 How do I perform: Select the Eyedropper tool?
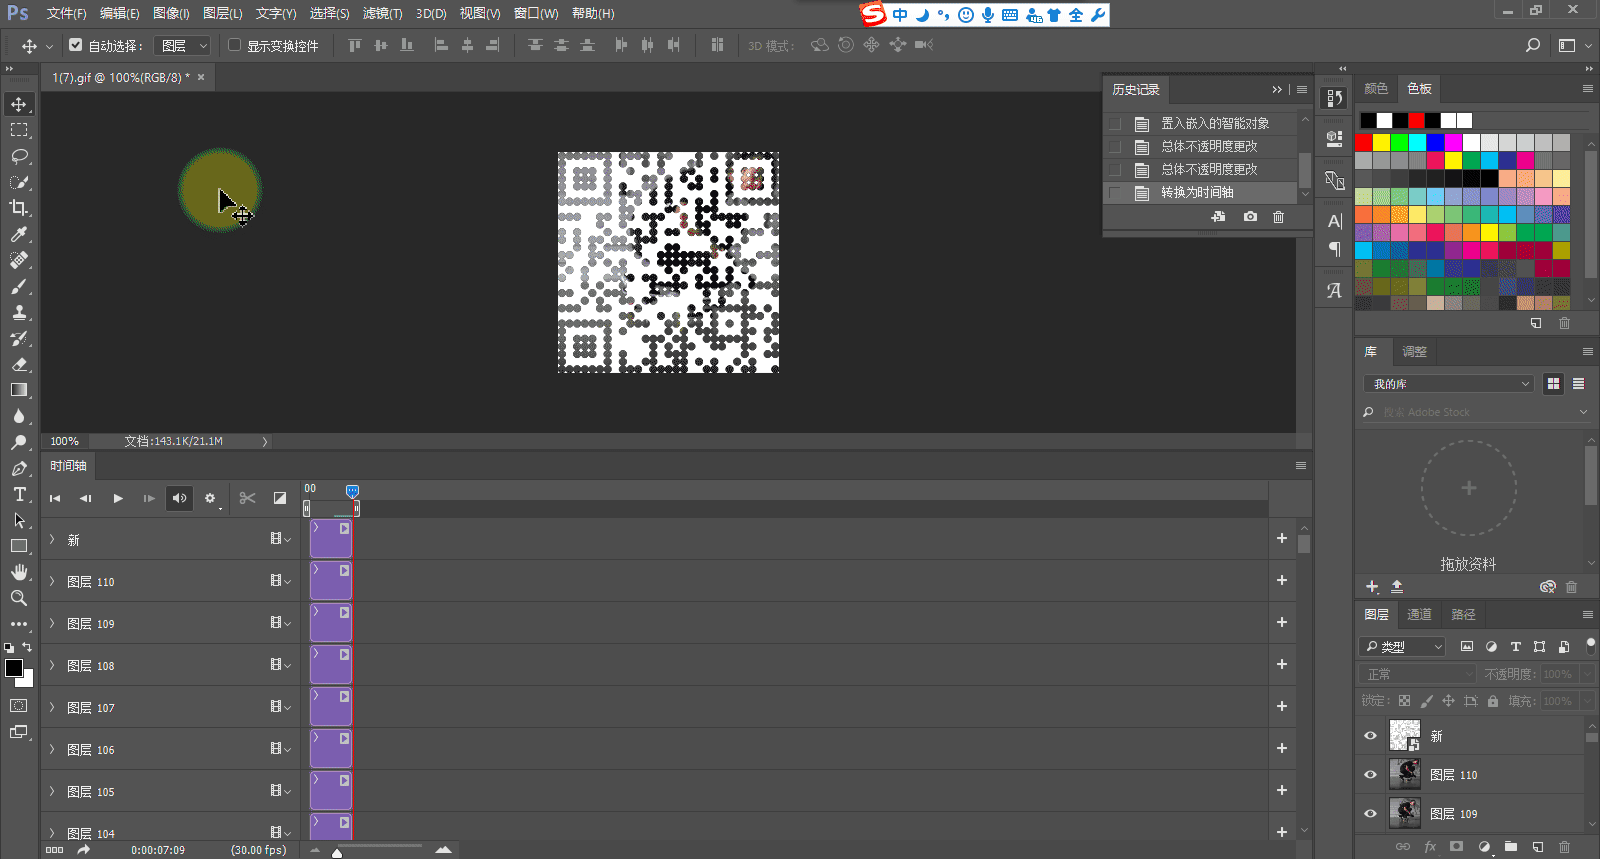19,234
